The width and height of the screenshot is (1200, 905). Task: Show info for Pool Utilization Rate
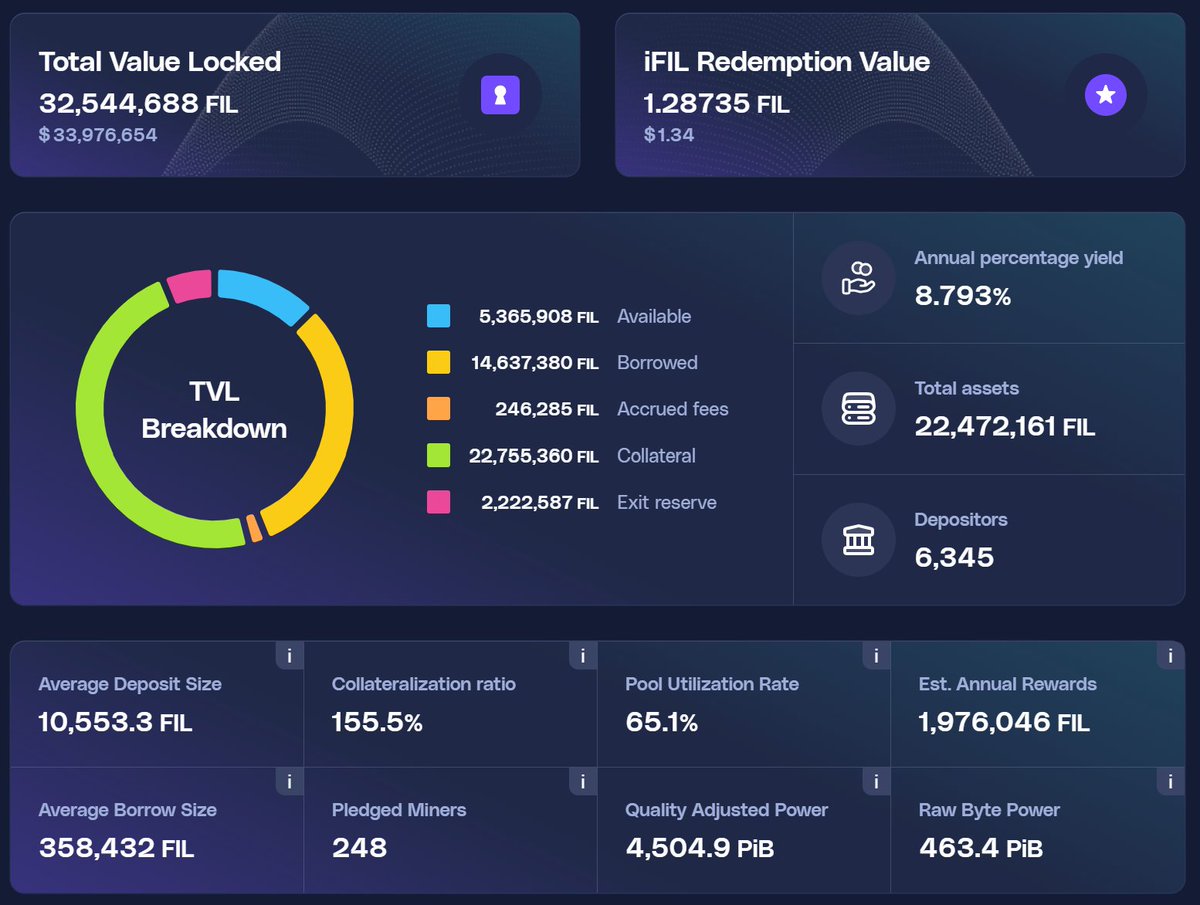(x=876, y=656)
